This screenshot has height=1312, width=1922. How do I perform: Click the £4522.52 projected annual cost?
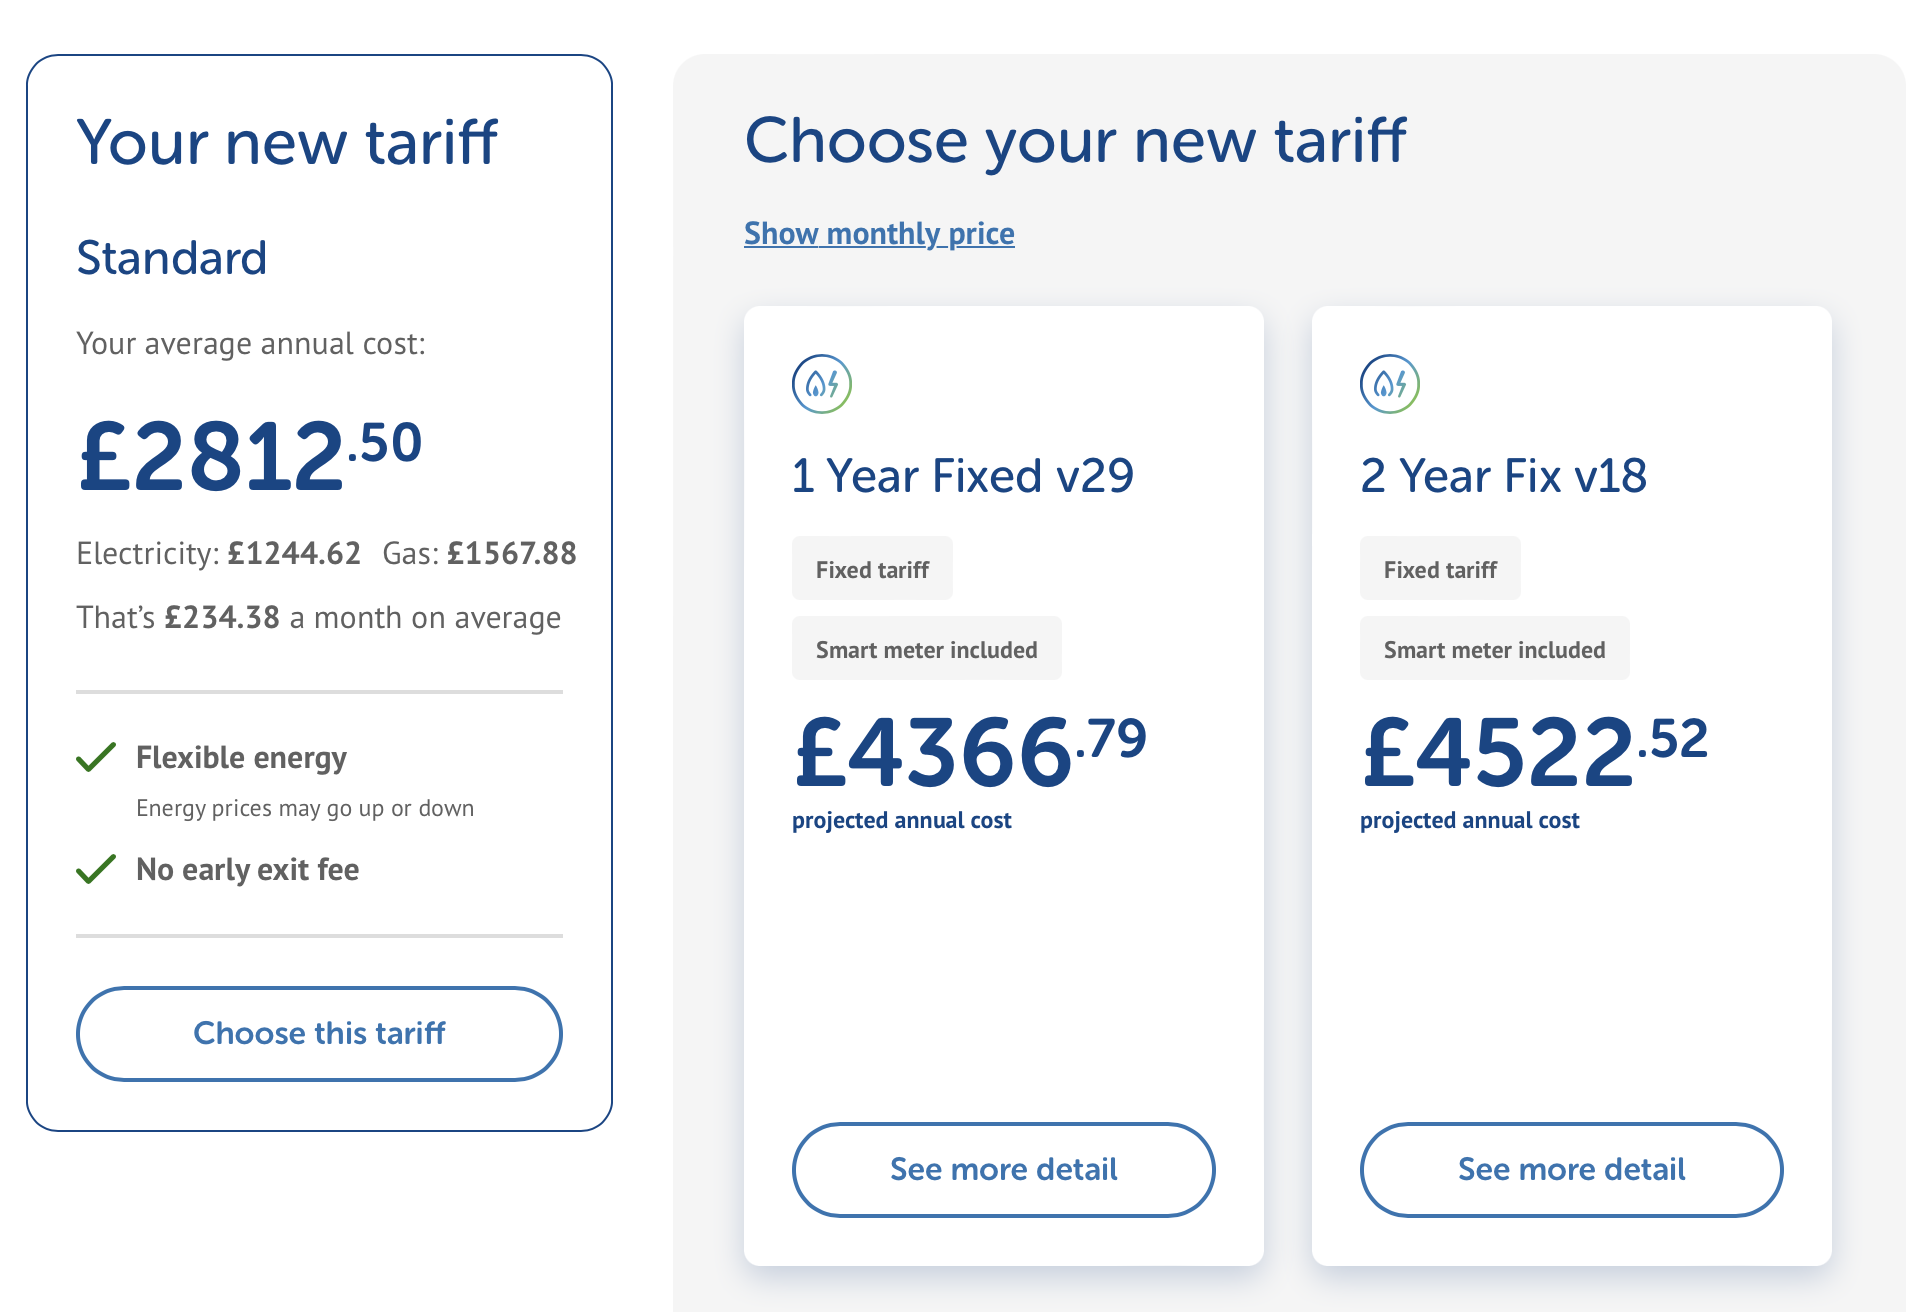tap(1536, 751)
